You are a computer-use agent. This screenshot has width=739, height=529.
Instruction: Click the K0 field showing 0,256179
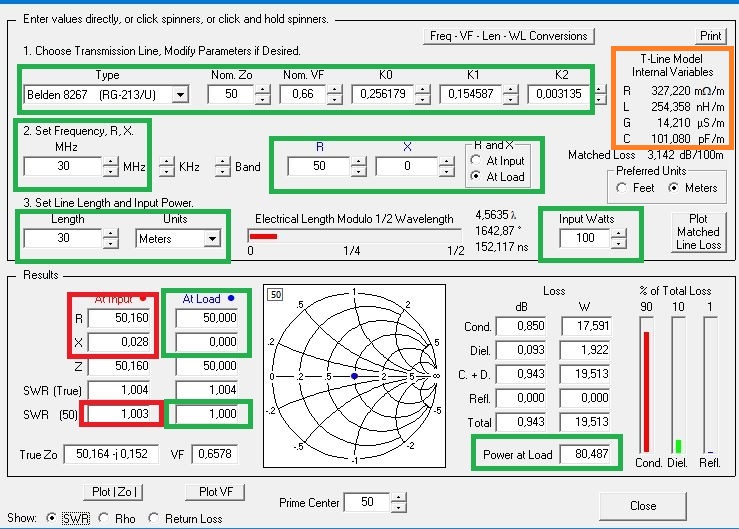383,94
